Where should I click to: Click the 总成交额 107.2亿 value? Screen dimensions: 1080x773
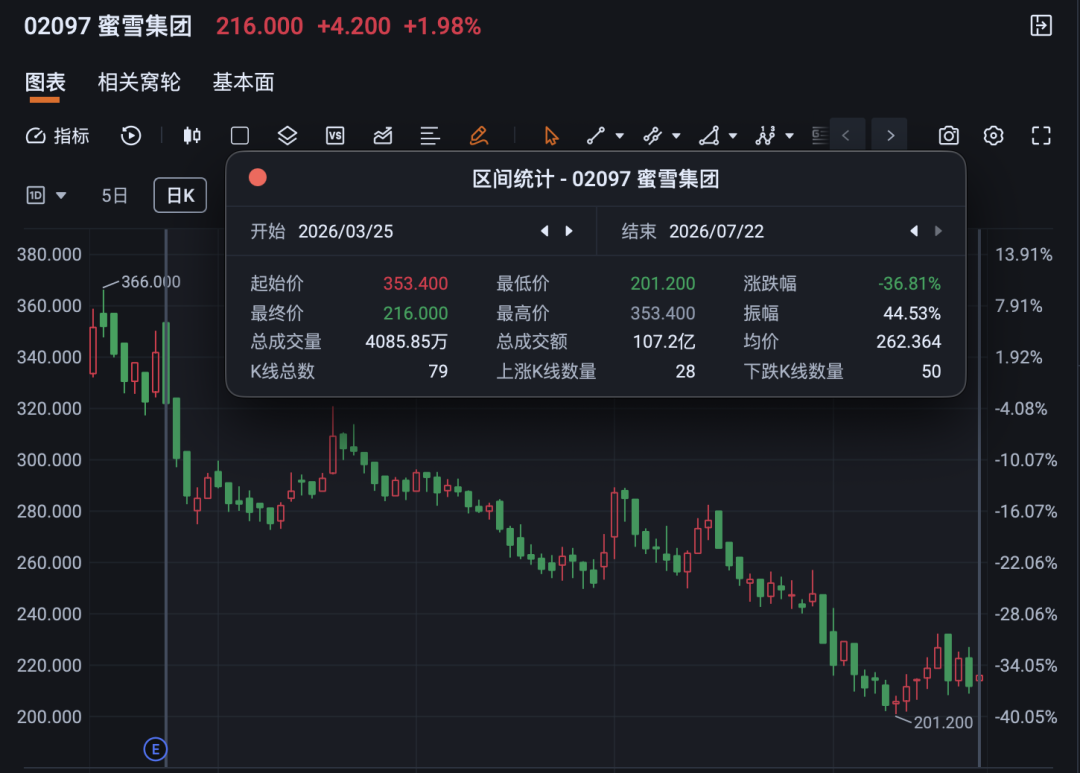click(x=664, y=342)
